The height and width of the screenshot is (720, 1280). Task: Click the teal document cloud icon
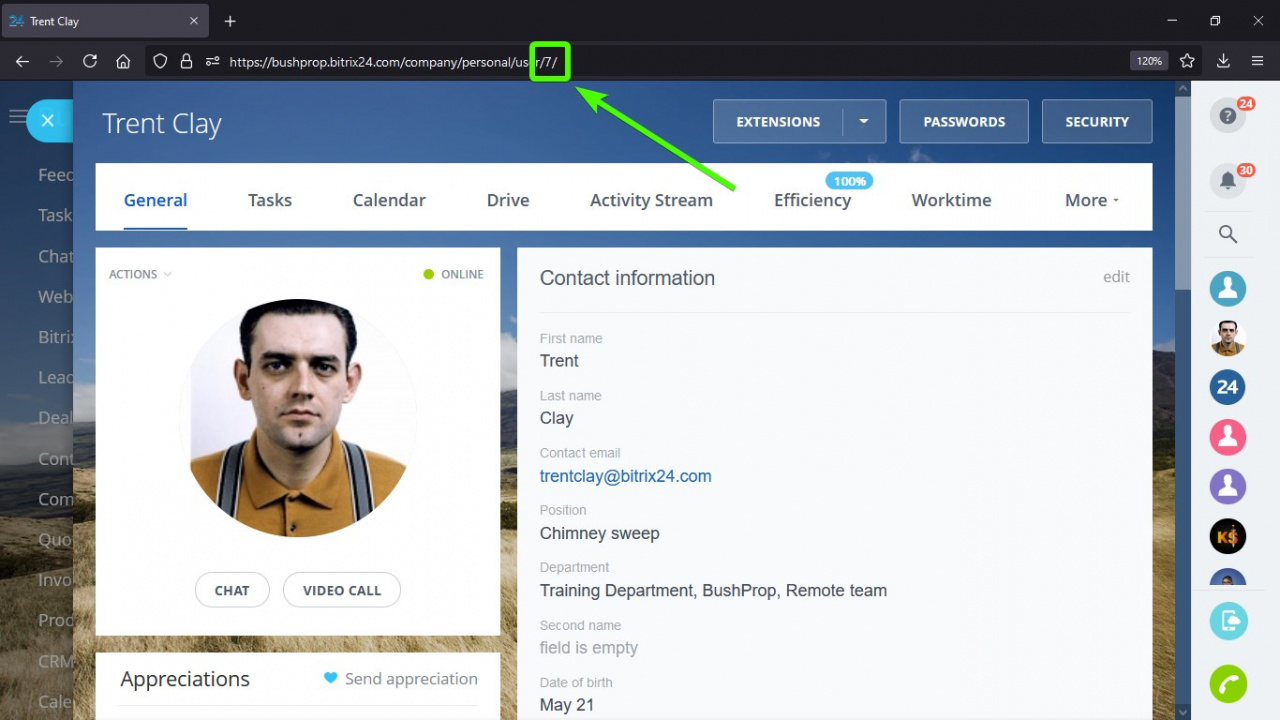click(1228, 621)
